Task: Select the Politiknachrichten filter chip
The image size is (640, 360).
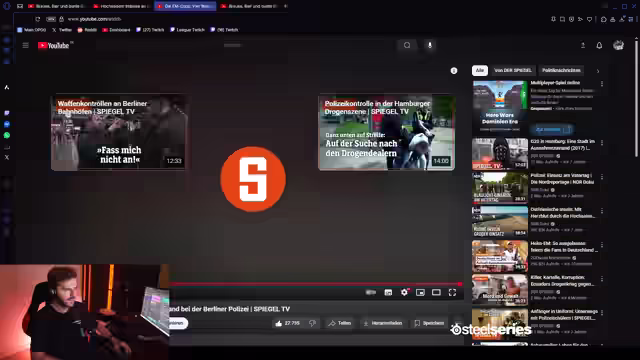Action: coord(561,70)
